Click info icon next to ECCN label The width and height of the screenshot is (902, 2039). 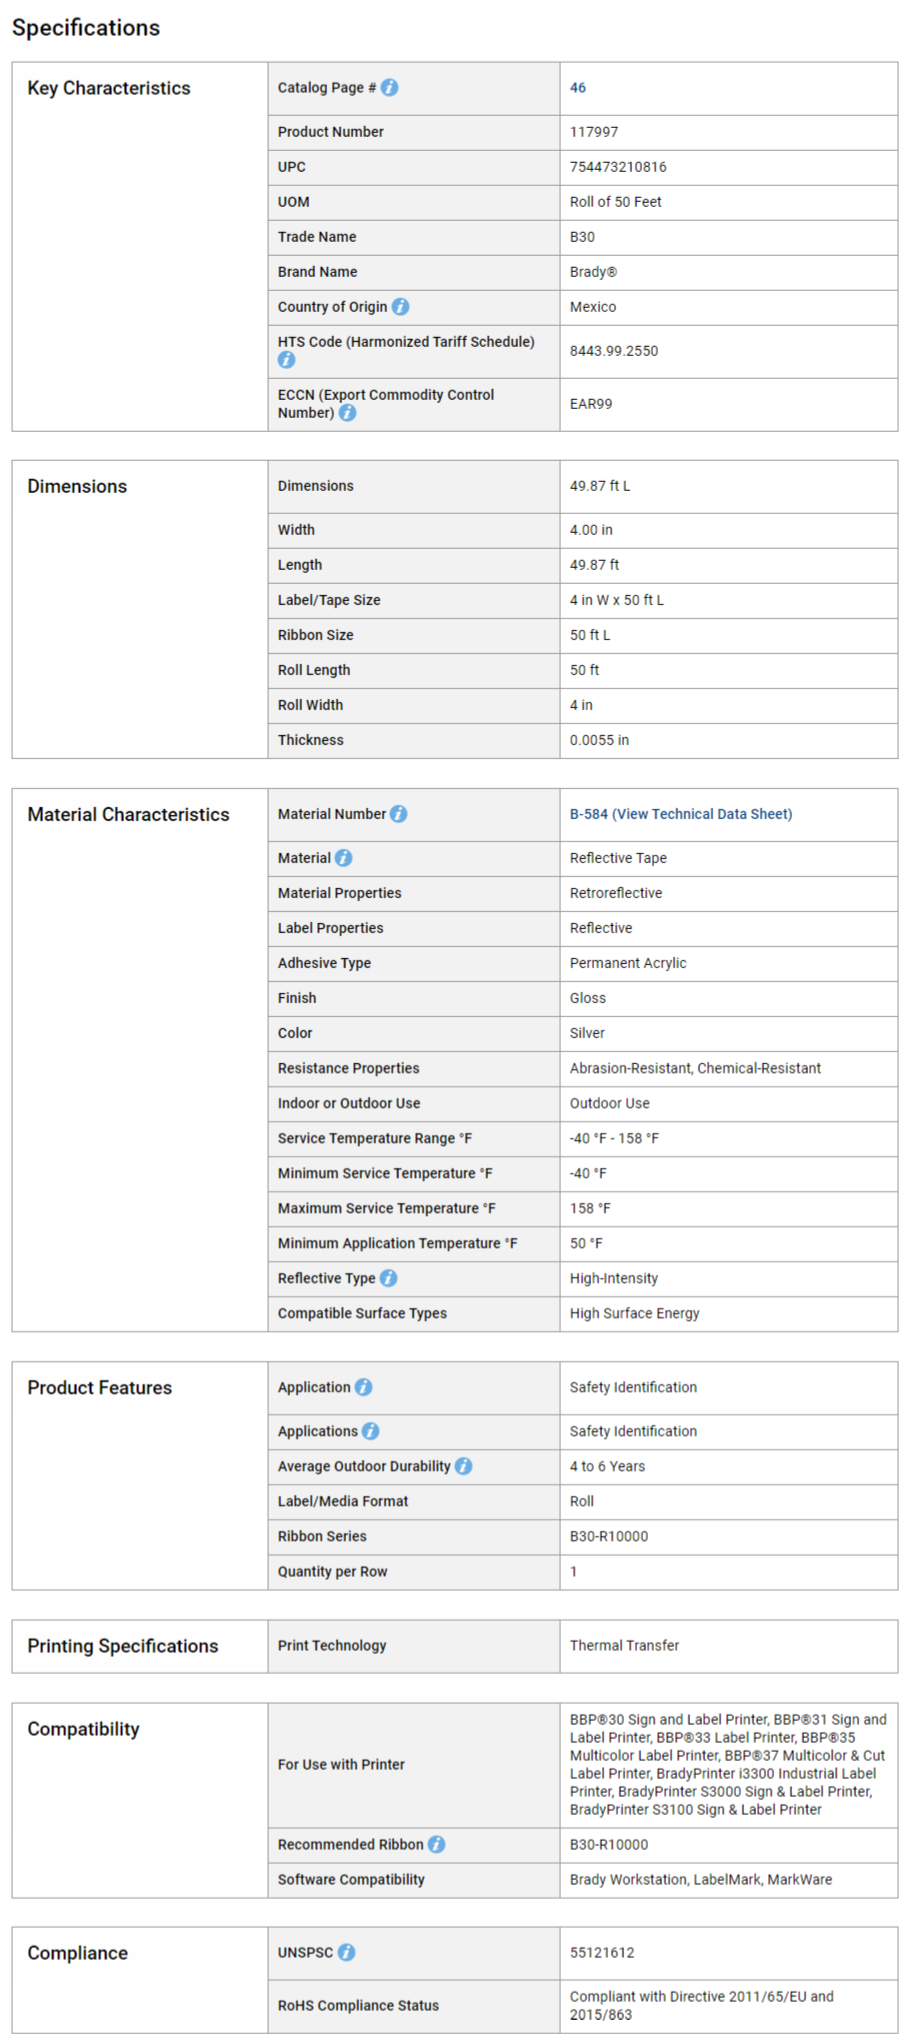[347, 413]
